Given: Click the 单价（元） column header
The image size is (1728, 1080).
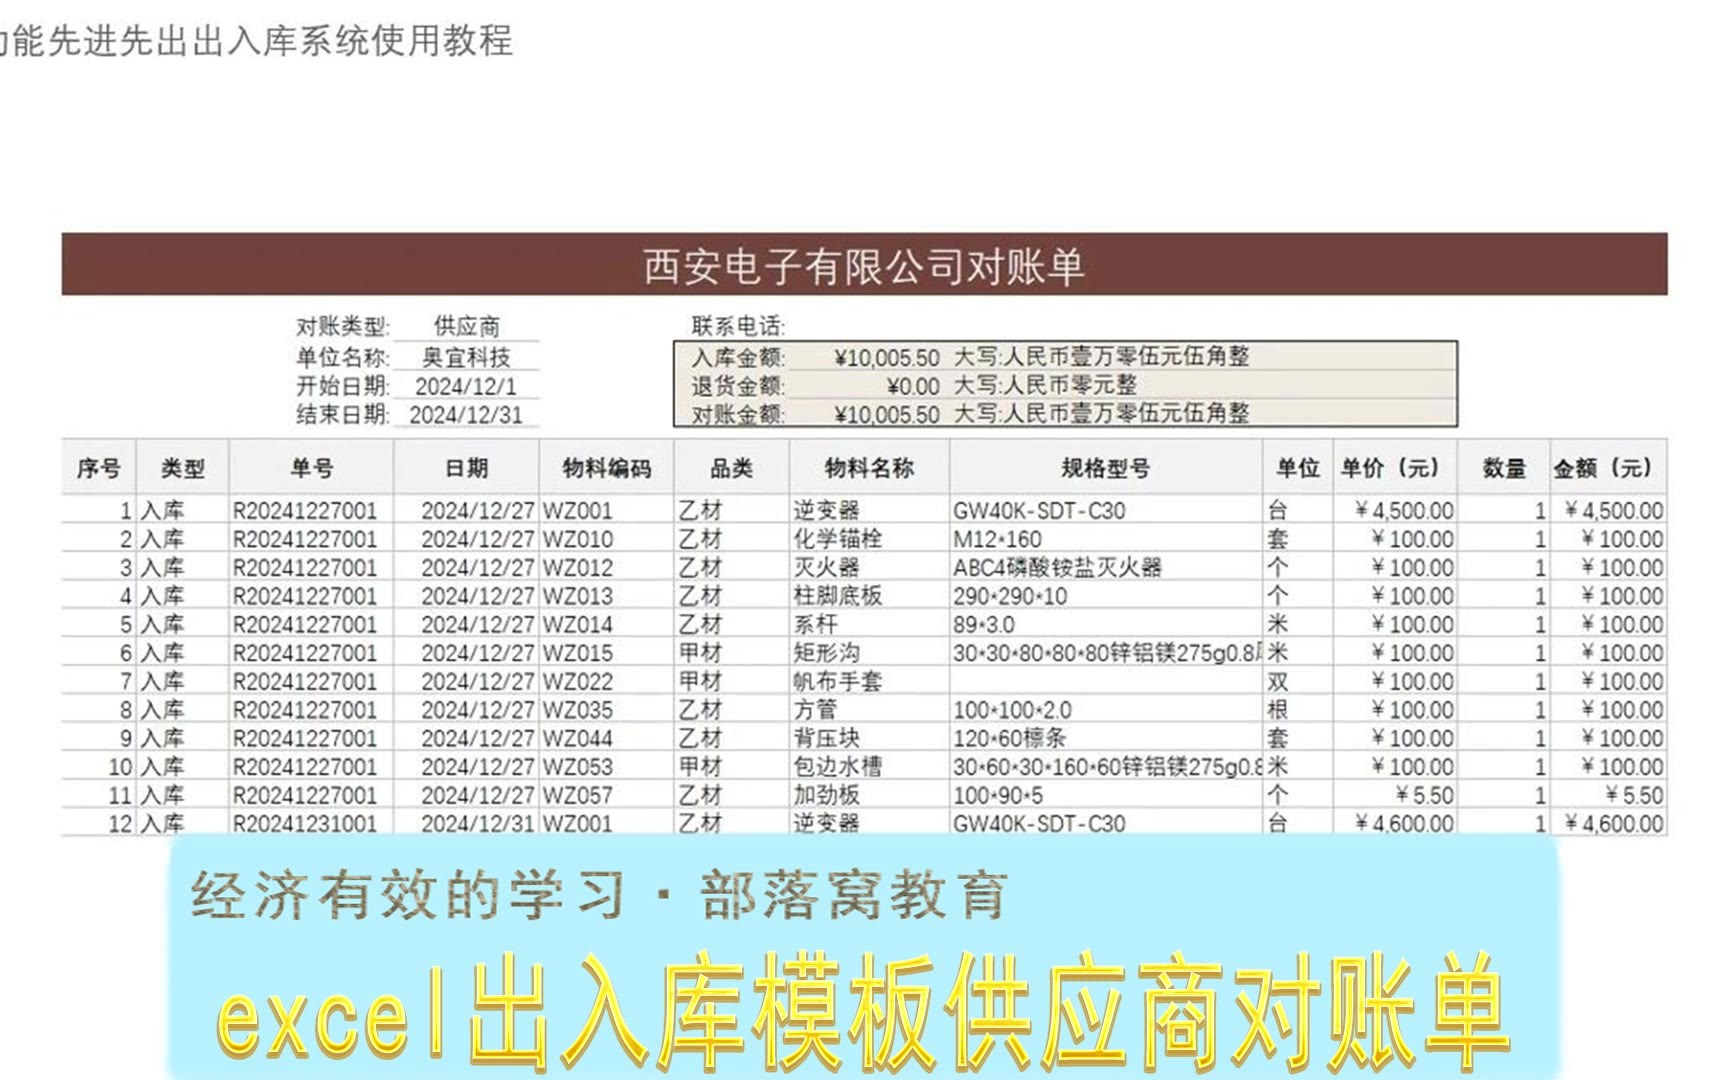Looking at the screenshot, I should tap(1390, 468).
